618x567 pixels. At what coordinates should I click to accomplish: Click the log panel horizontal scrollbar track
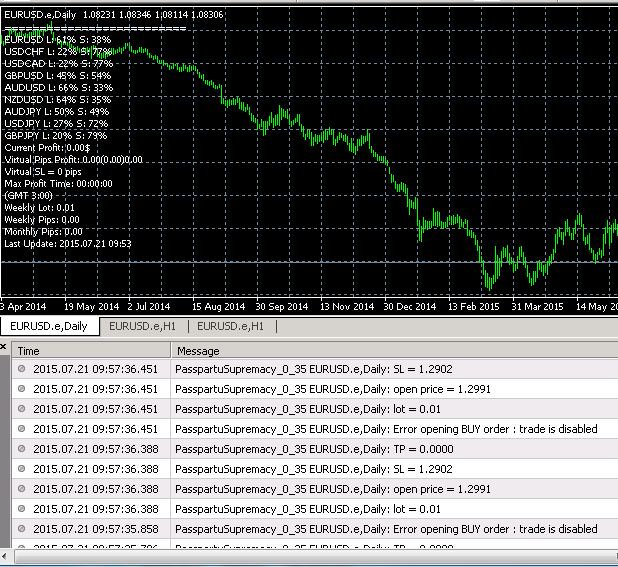[315, 557]
